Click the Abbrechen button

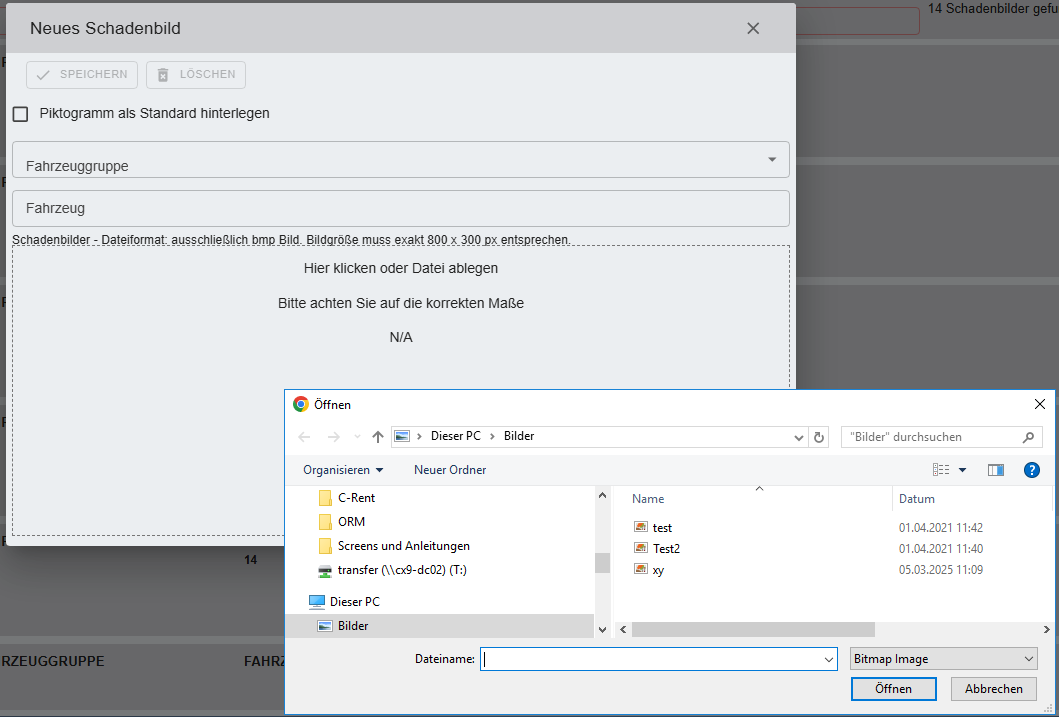pos(993,689)
